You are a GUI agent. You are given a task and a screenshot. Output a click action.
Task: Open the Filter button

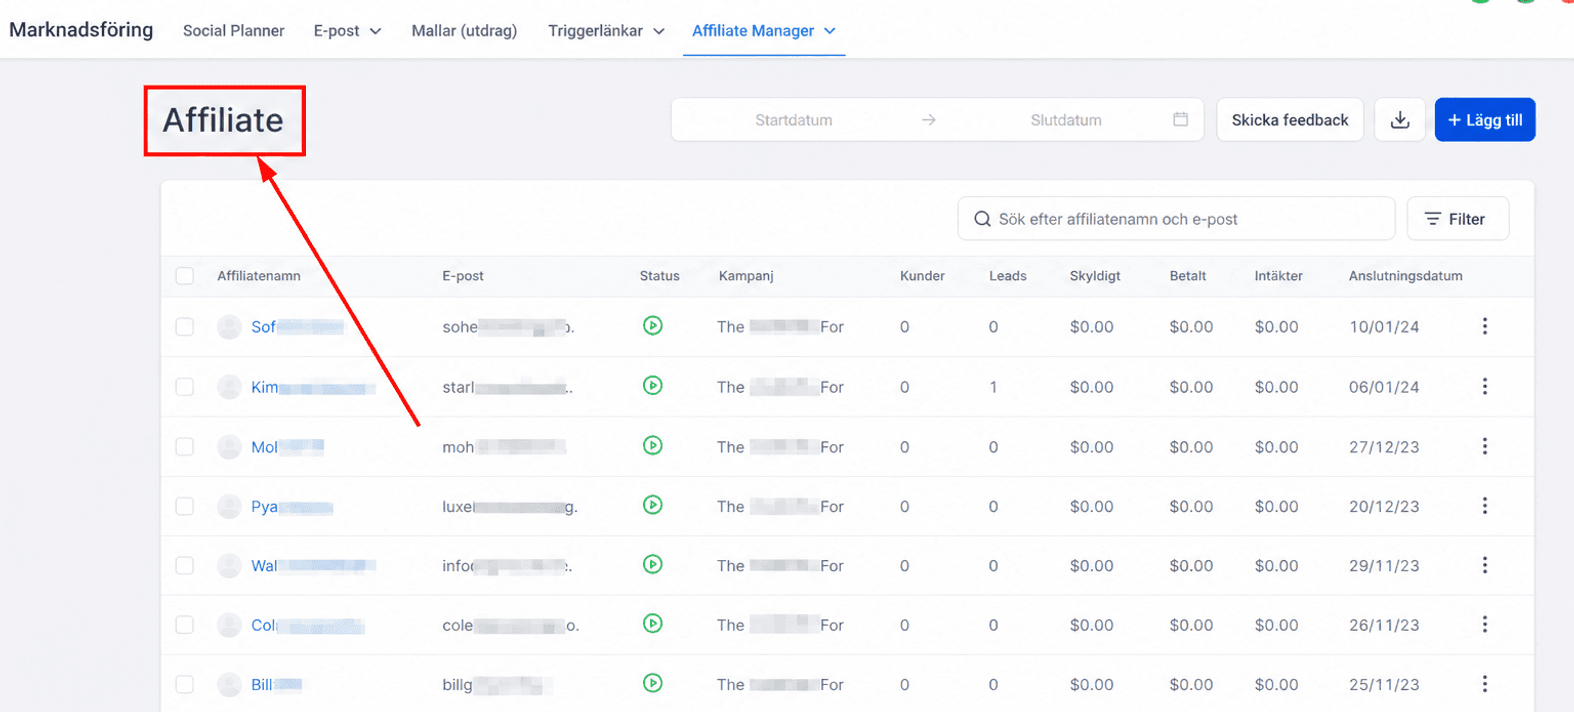click(x=1457, y=219)
